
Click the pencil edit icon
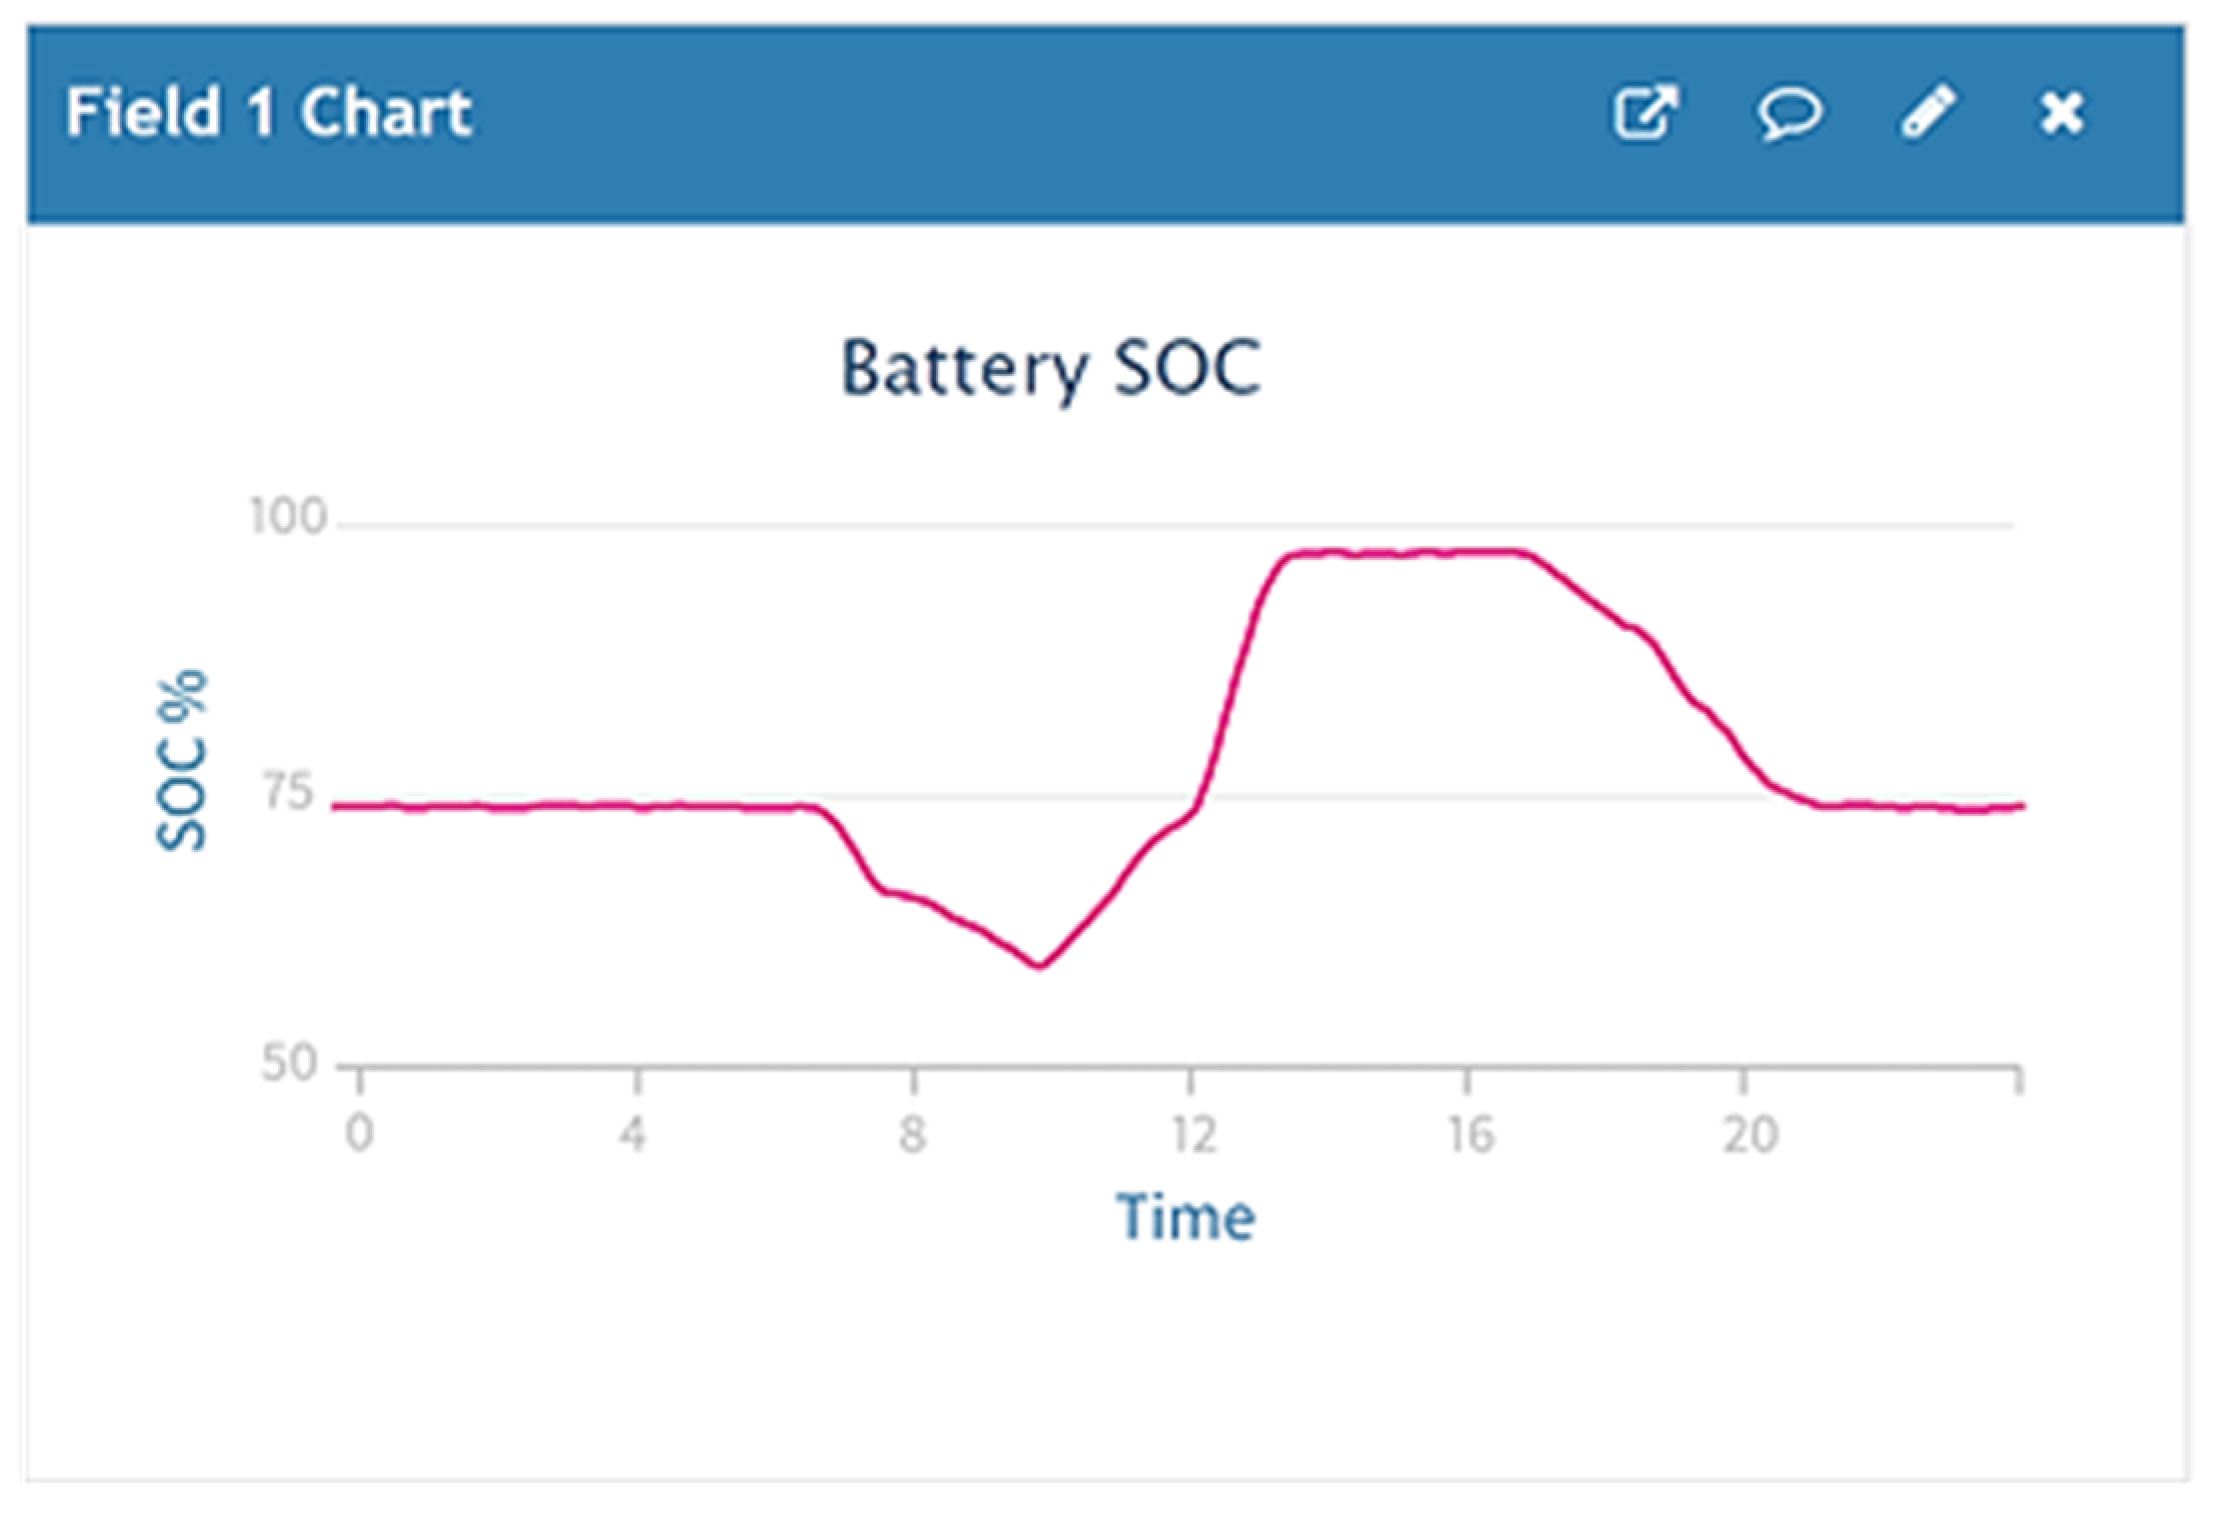[1928, 112]
